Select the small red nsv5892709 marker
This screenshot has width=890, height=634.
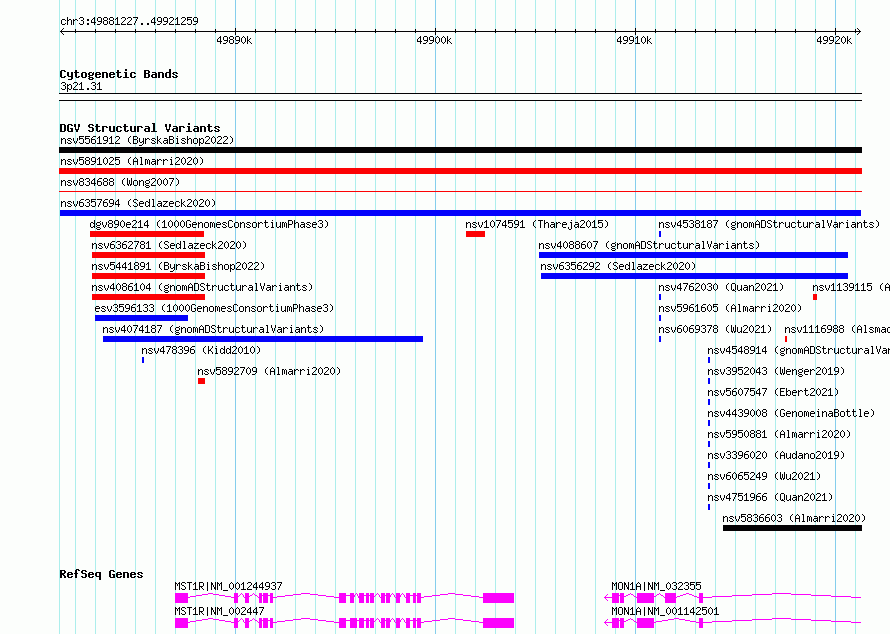pos(201,381)
